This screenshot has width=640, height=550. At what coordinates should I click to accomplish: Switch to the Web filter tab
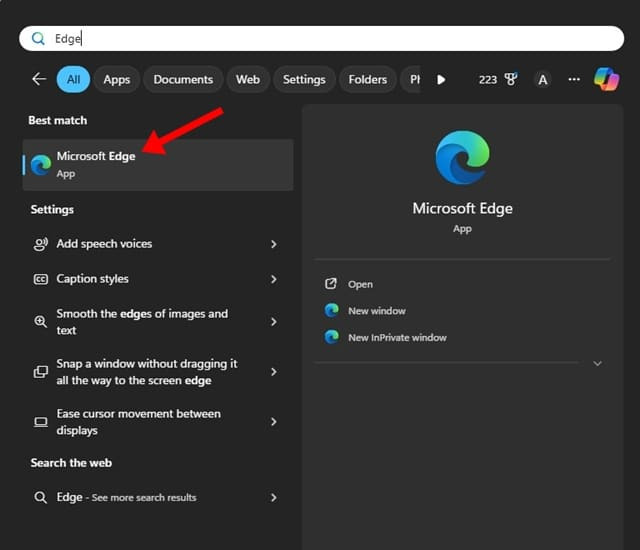click(248, 79)
